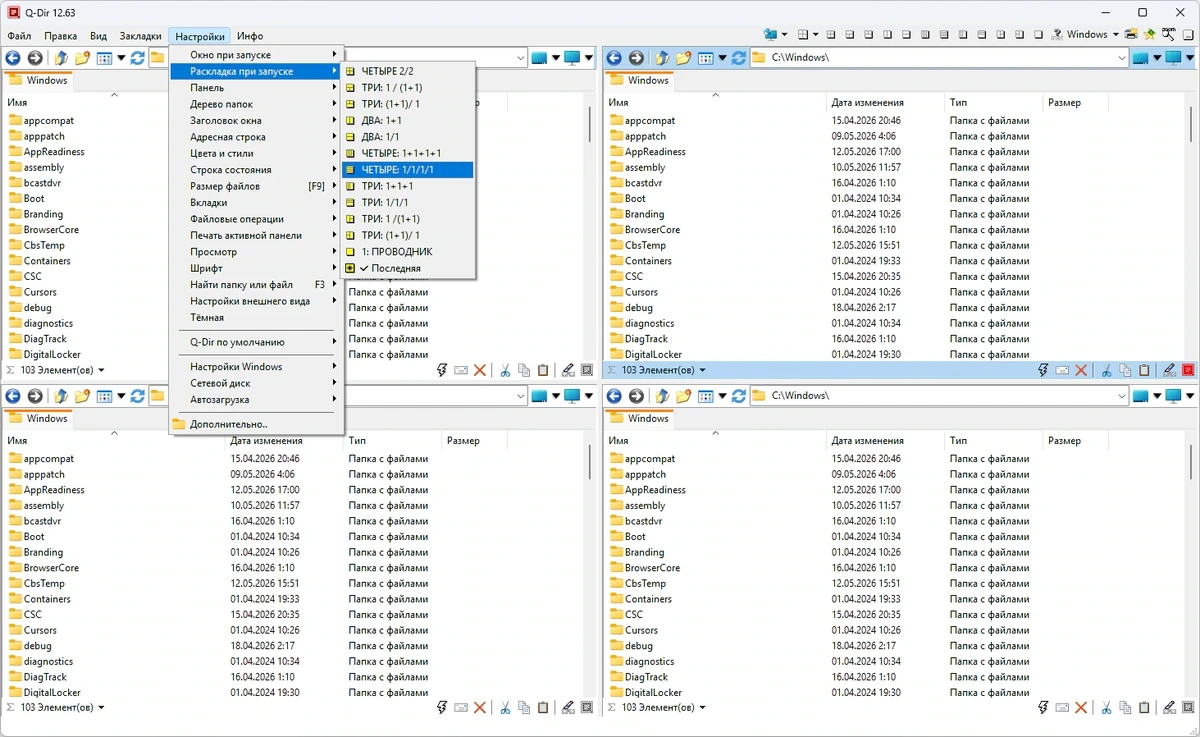Paste using clipboard icon in top-right status bar
This screenshot has height=737, width=1200.
click(1144, 370)
